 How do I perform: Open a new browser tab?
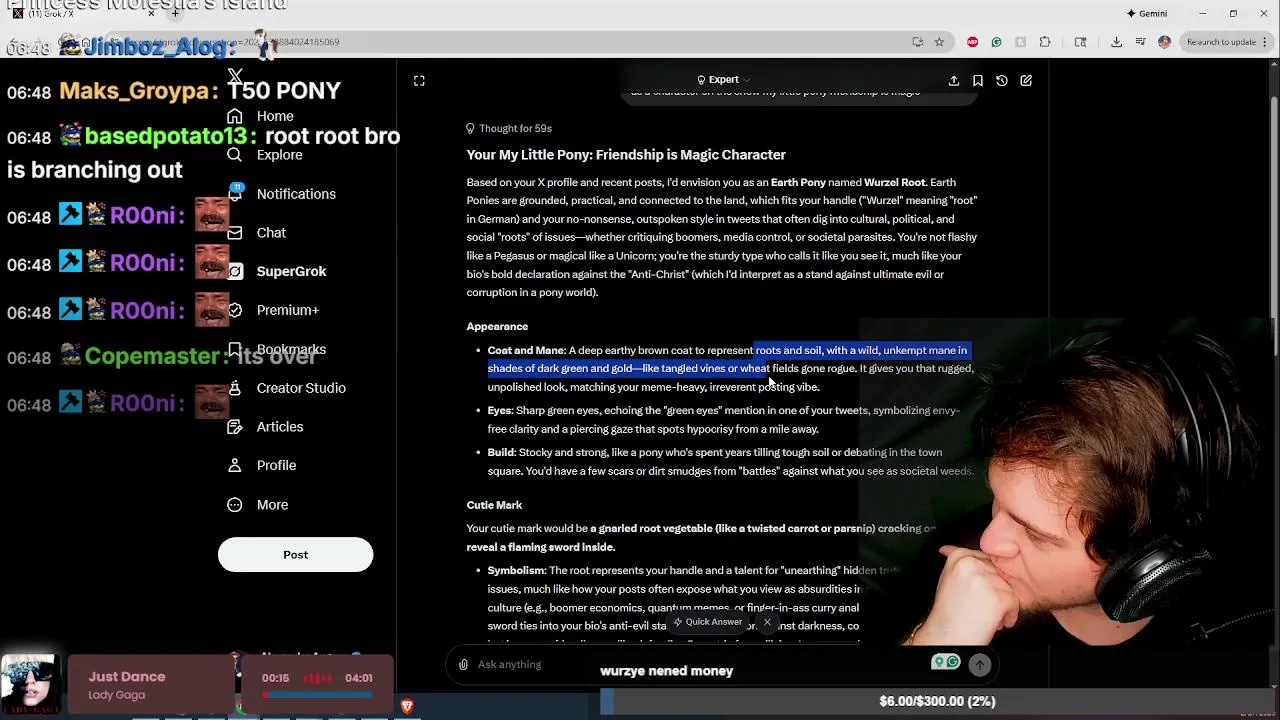point(174,13)
